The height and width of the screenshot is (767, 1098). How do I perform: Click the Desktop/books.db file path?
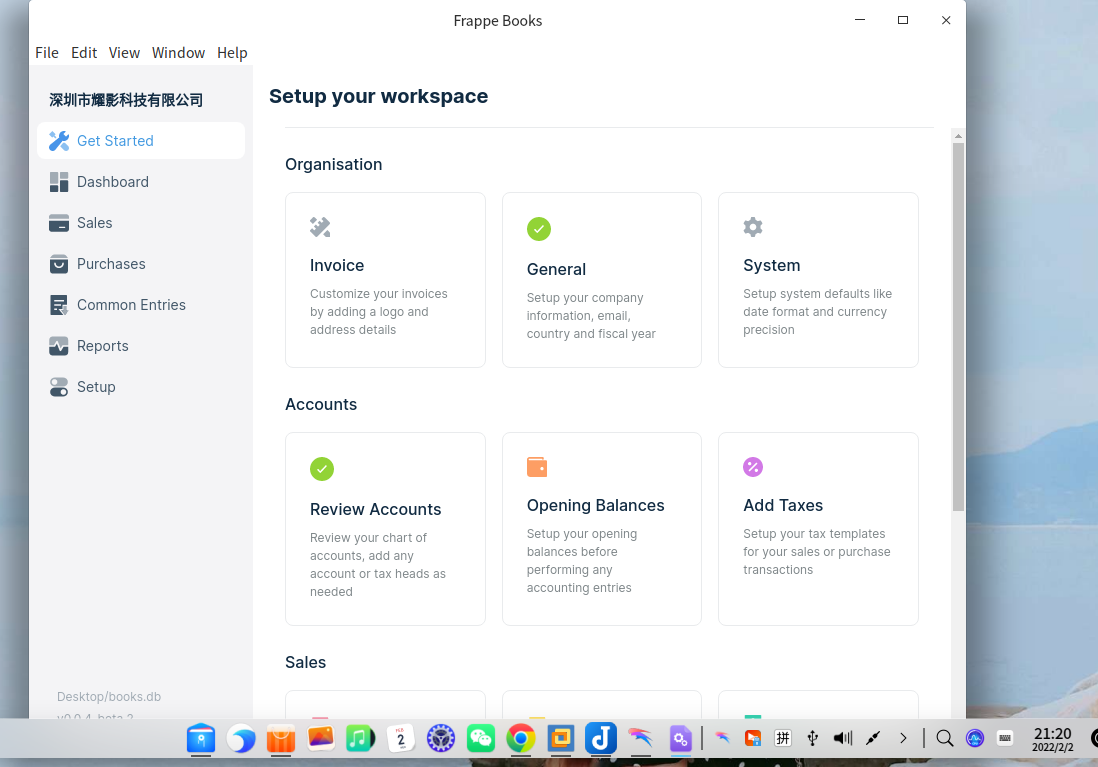[109, 697]
